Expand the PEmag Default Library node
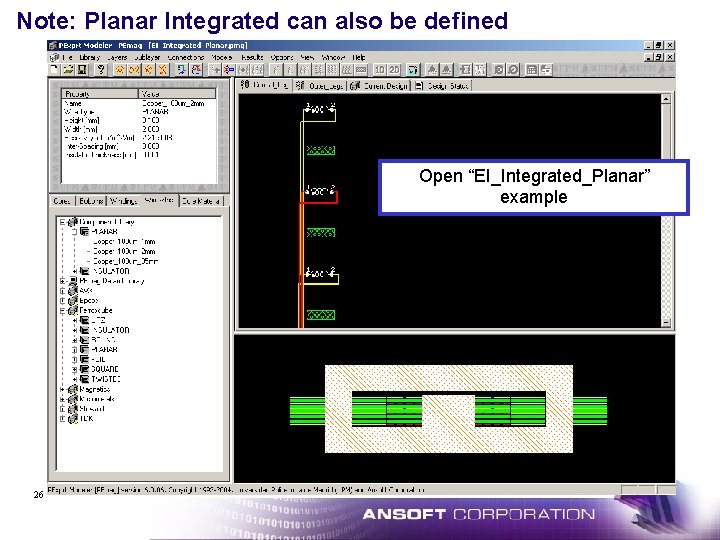The height and width of the screenshot is (540, 720). (63, 281)
